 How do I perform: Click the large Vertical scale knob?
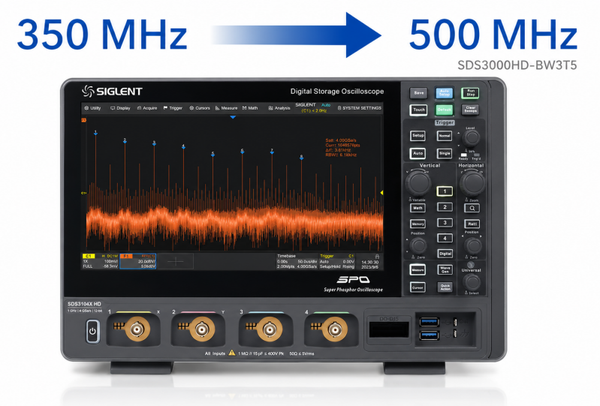click(x=418, y=183)
